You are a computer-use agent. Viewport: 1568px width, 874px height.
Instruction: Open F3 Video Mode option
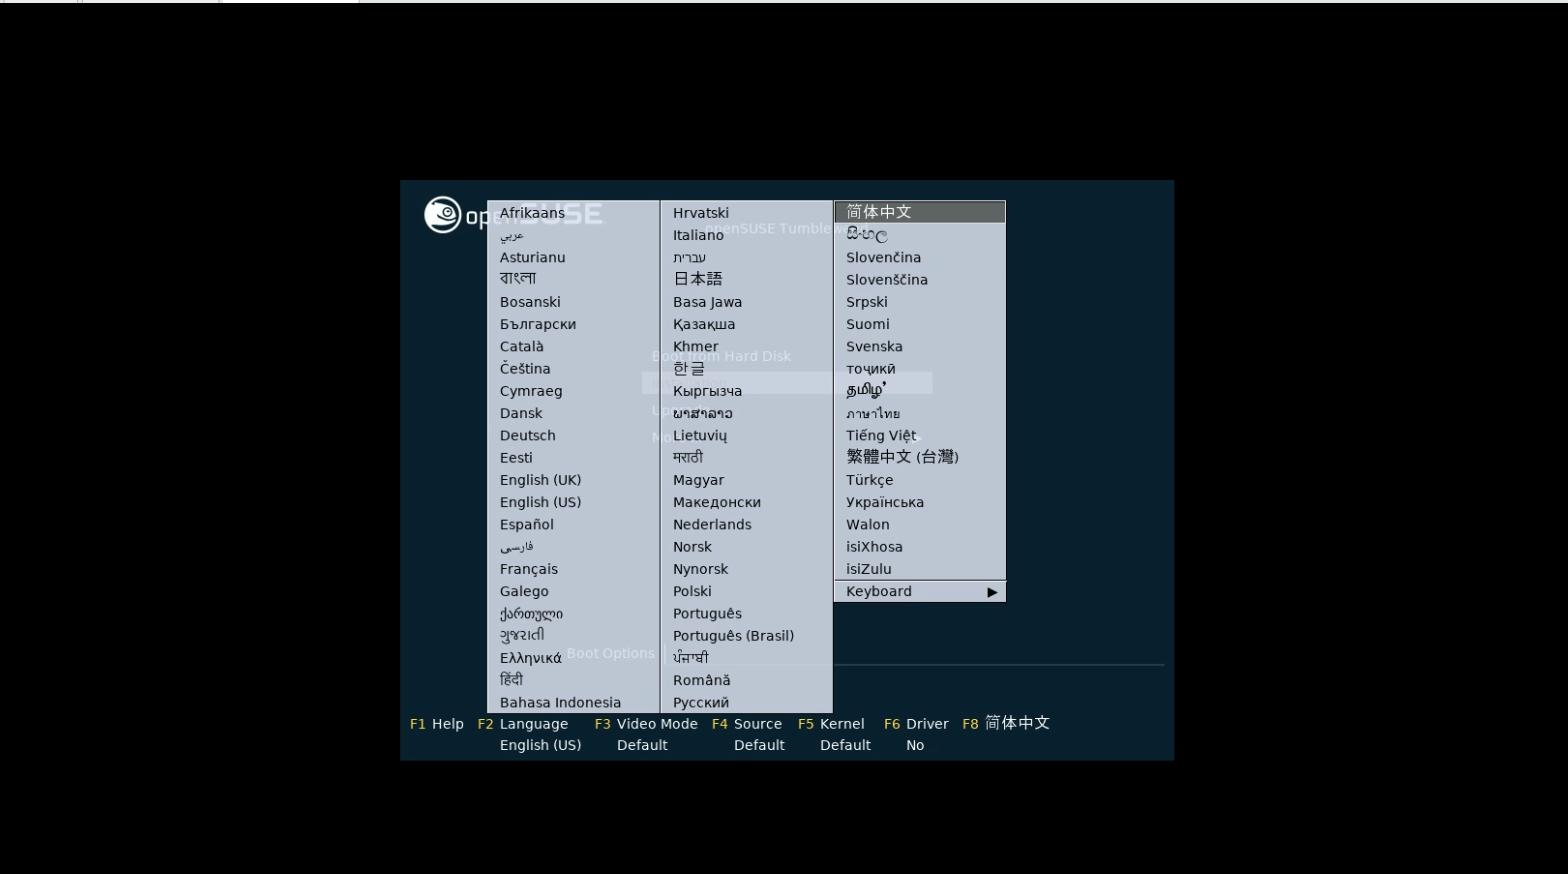pyautogui.click(x=646, y=724)
